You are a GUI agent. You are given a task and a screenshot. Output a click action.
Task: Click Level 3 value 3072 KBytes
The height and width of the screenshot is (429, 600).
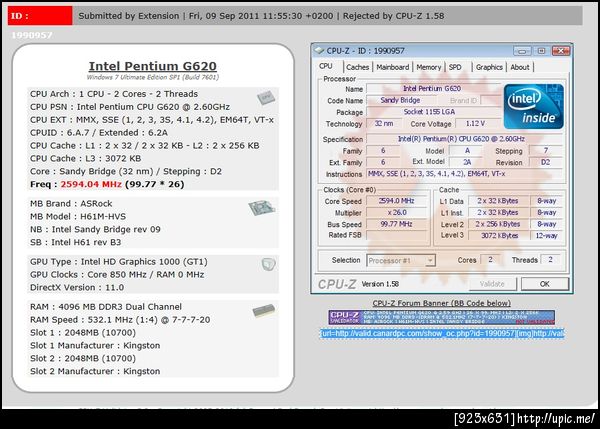(498, 236)
